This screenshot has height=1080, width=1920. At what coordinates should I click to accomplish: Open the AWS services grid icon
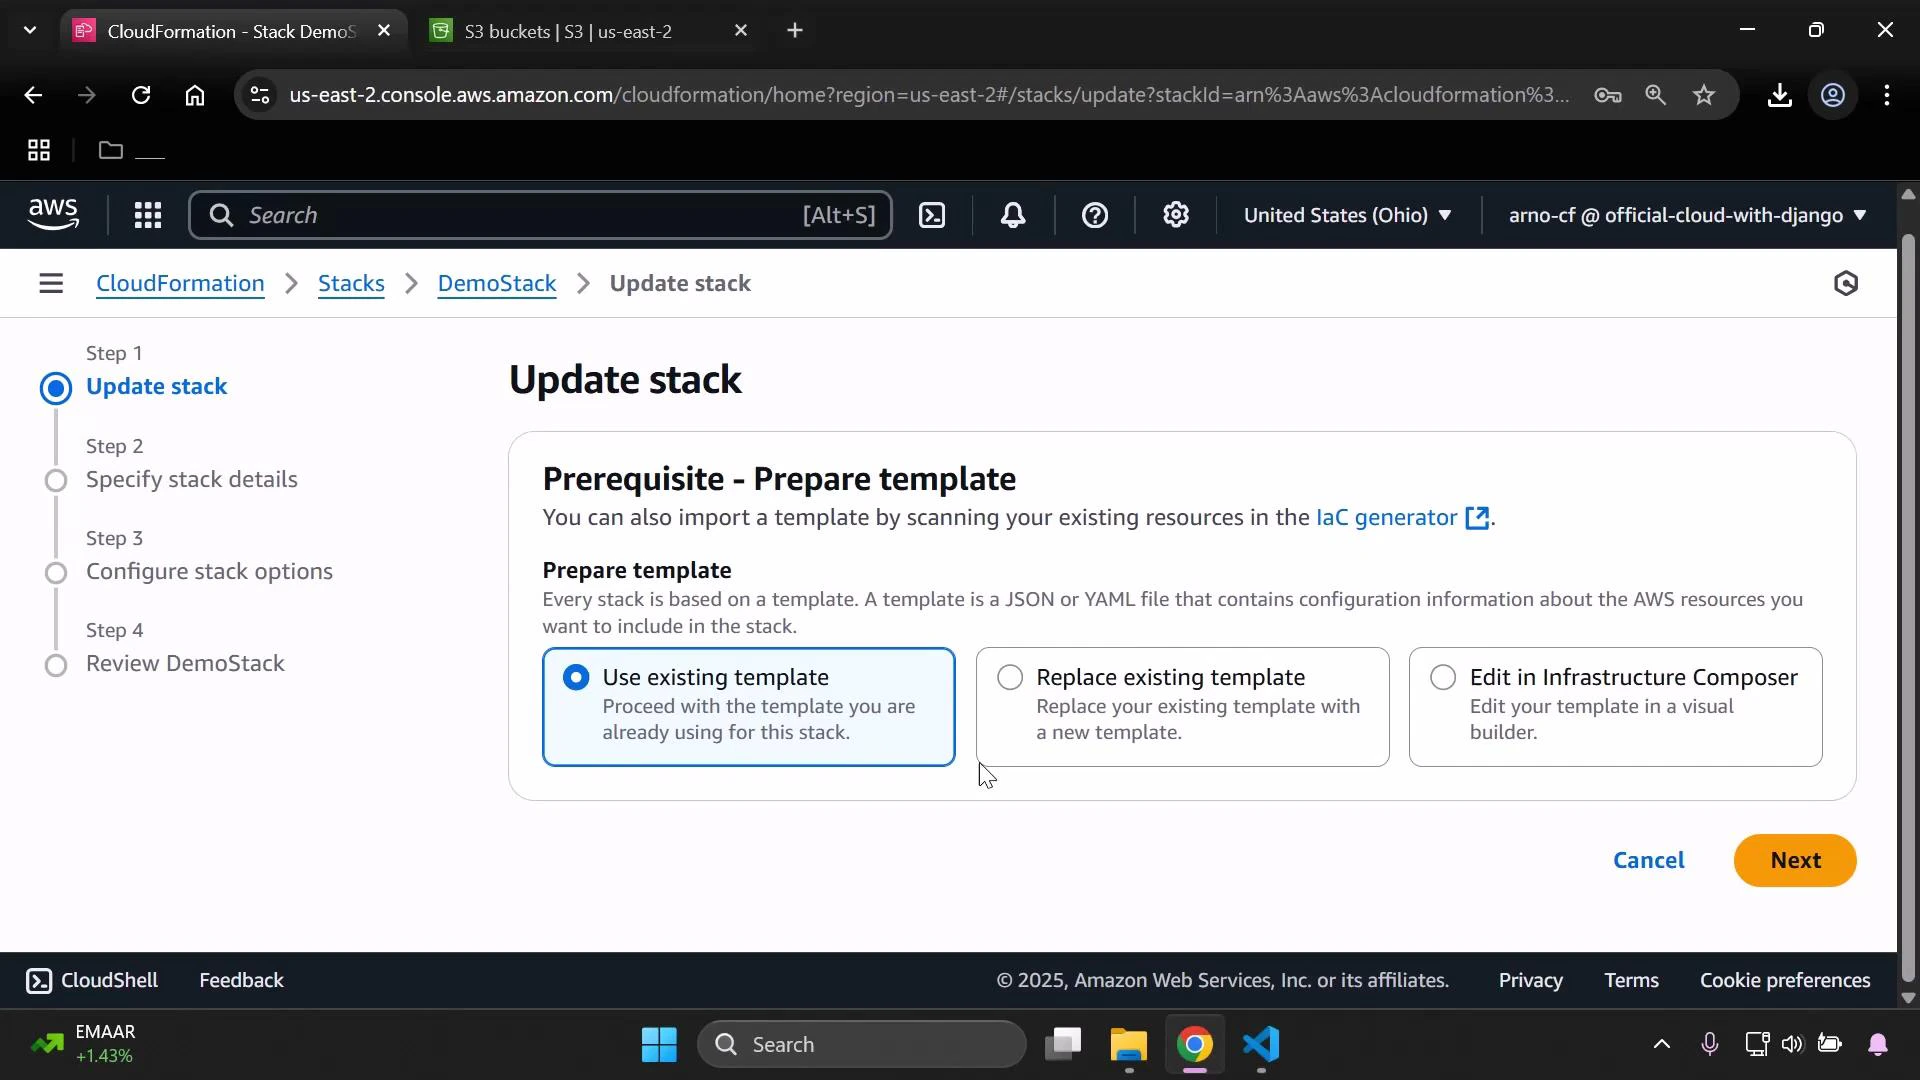[x=148, y=215]
